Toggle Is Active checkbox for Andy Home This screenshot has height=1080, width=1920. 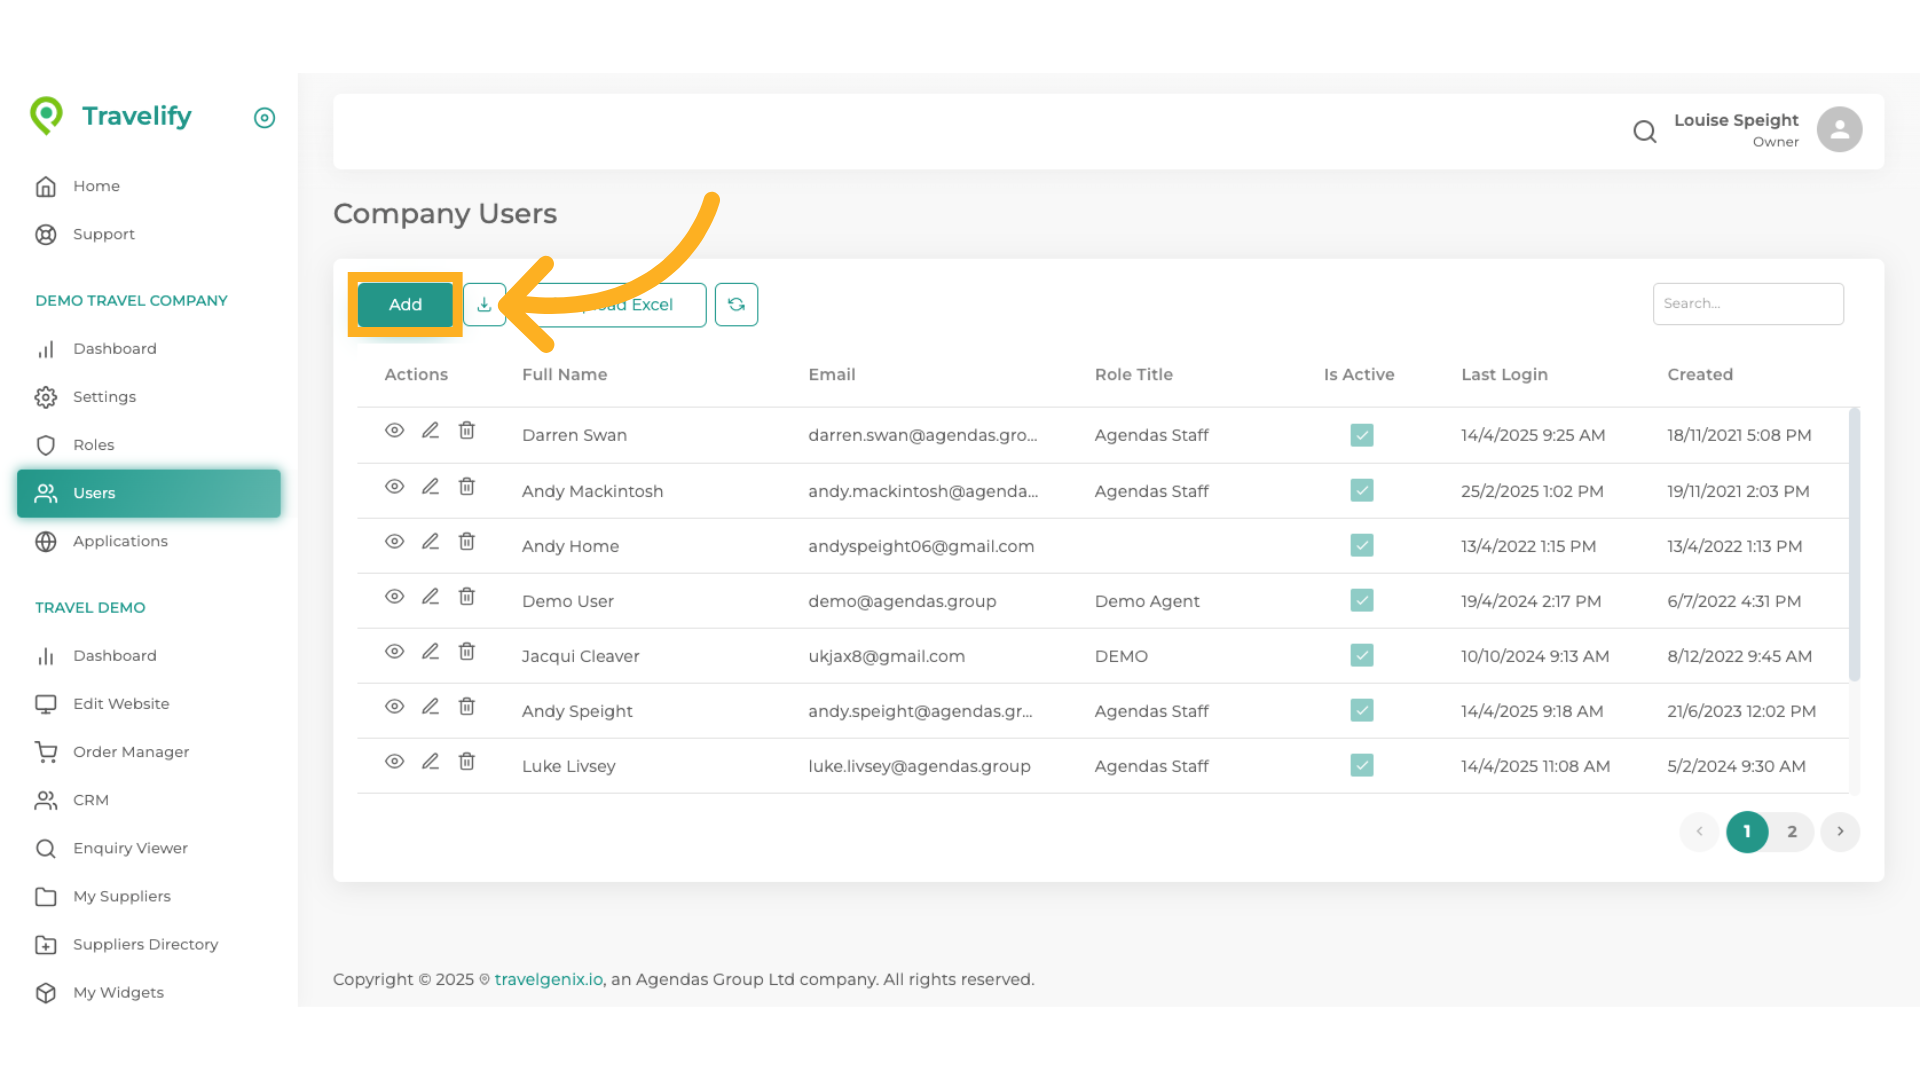[1361, 546]
